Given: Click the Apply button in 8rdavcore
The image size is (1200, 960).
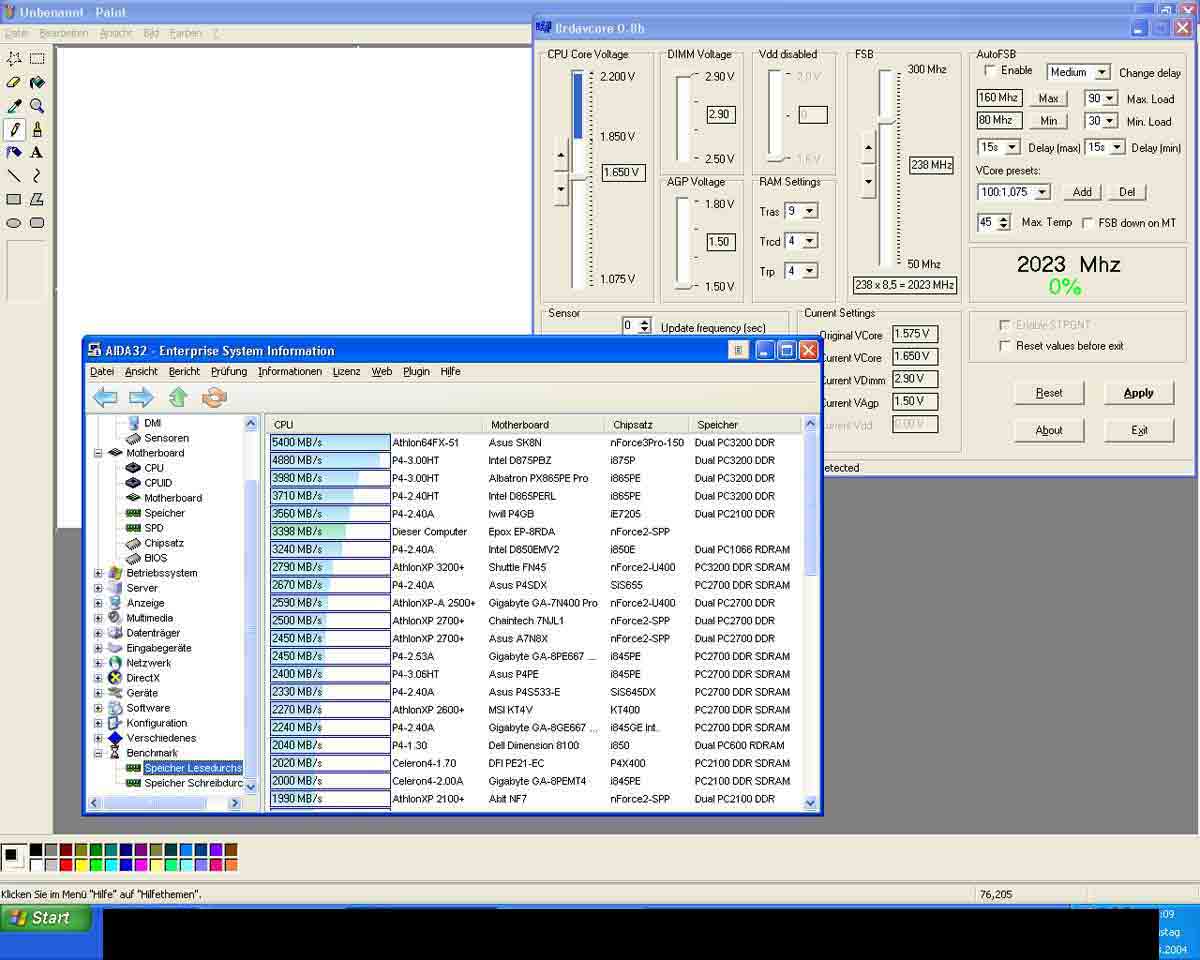Looking at the screenshot, I should pos(1139,393).
